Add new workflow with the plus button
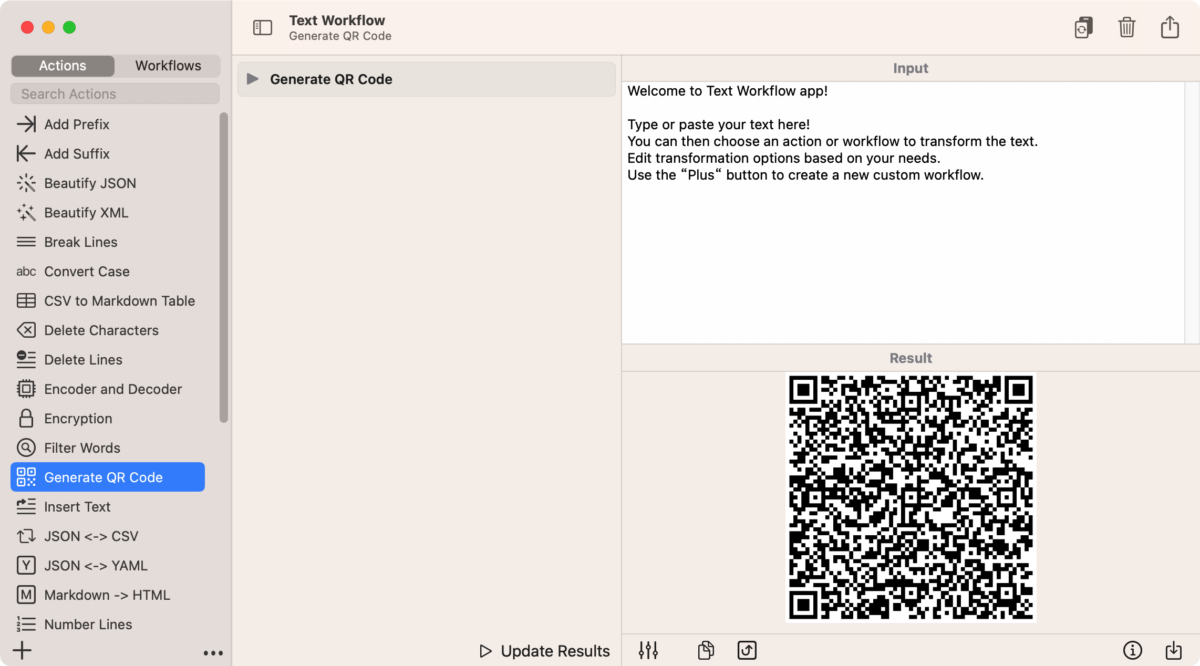The height and width of the screenshot is (666, 1200). point(22,651)
